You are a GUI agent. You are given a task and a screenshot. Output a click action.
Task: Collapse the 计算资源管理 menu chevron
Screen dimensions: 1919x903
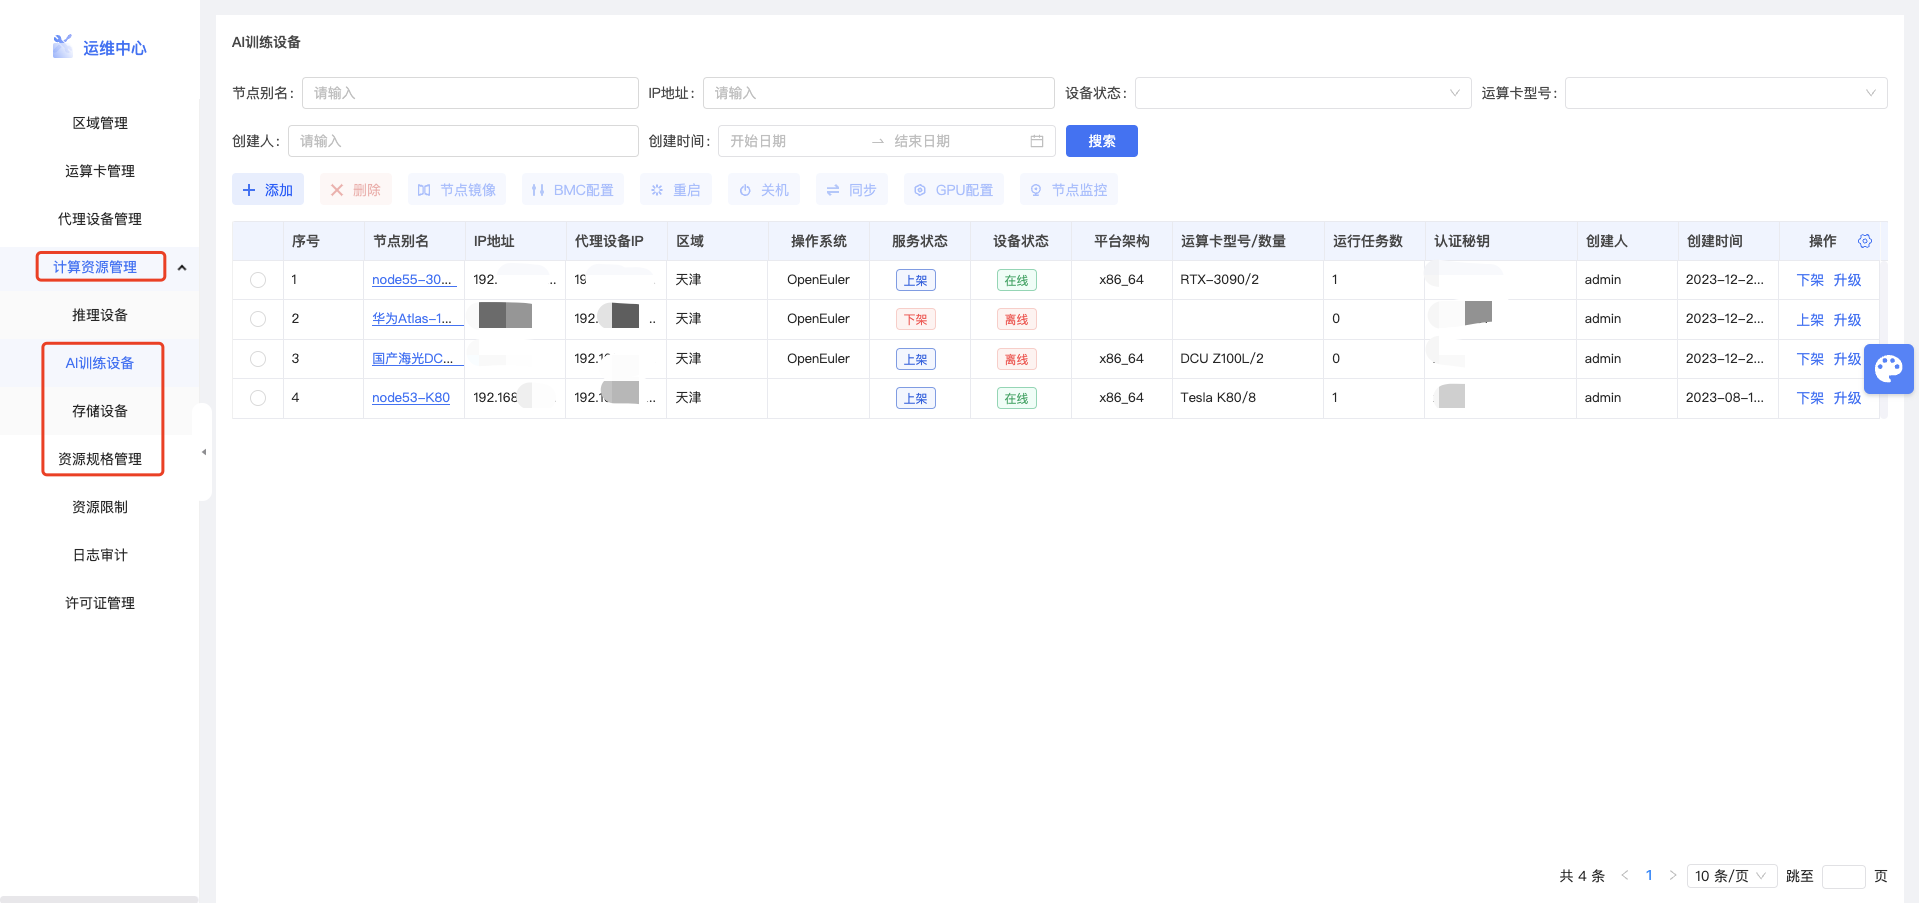182,267
